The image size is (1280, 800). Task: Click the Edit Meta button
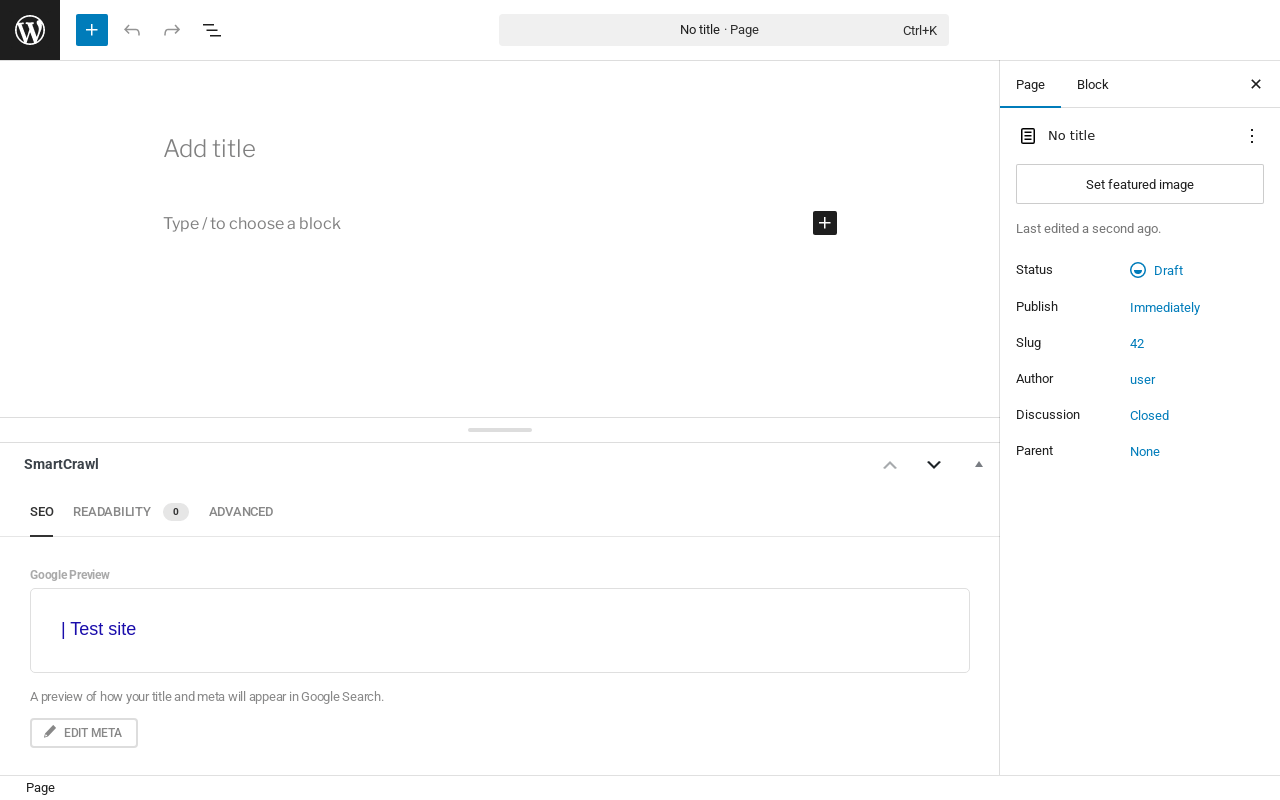pyautogui.click(x=84, y=733)
